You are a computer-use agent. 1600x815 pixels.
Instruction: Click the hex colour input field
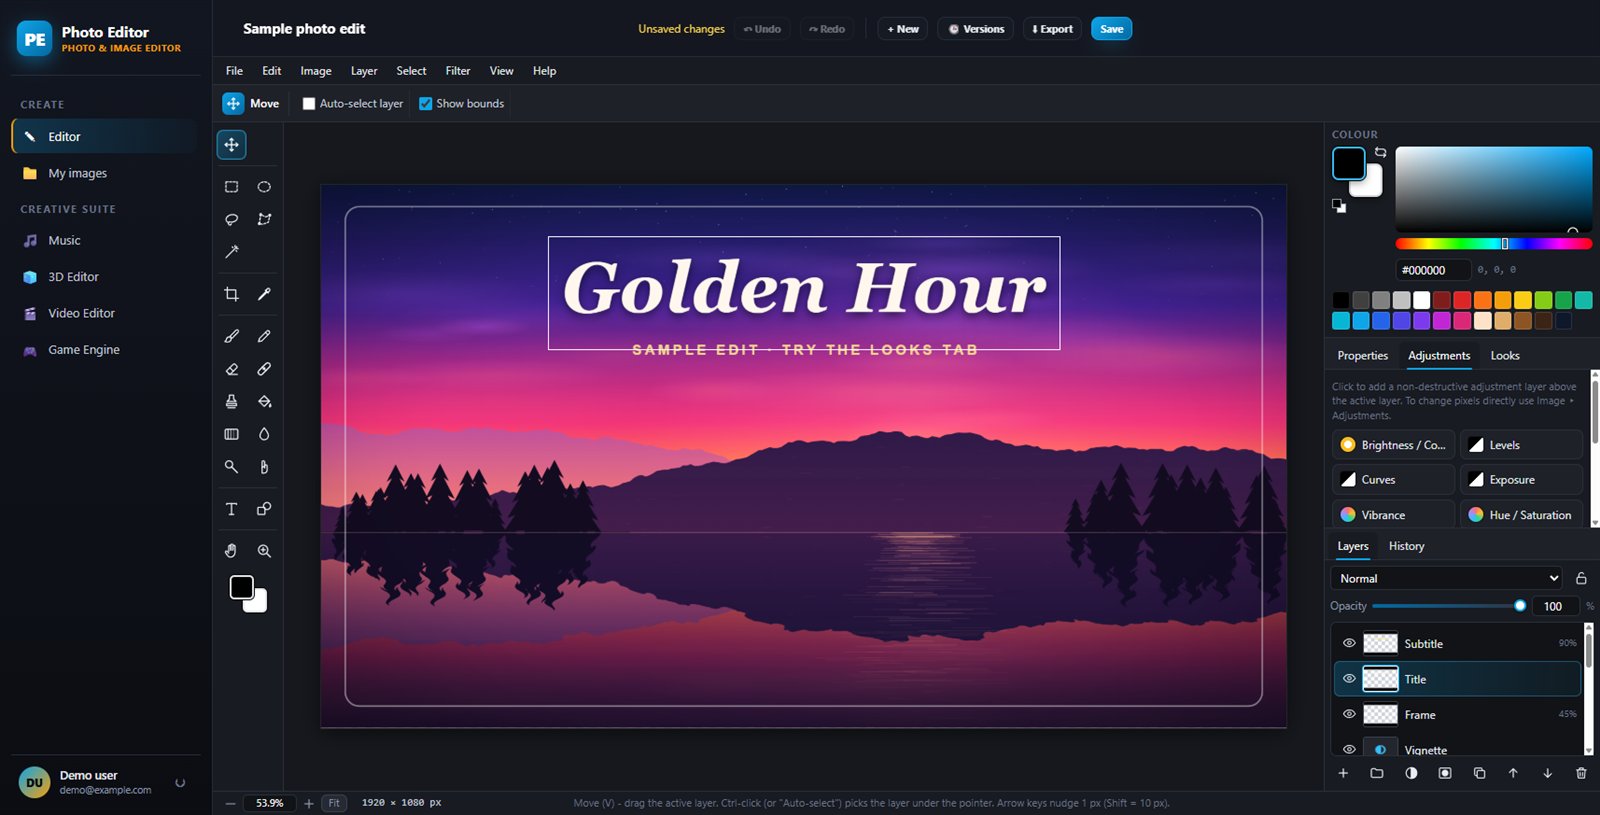tap(1433, 270)
